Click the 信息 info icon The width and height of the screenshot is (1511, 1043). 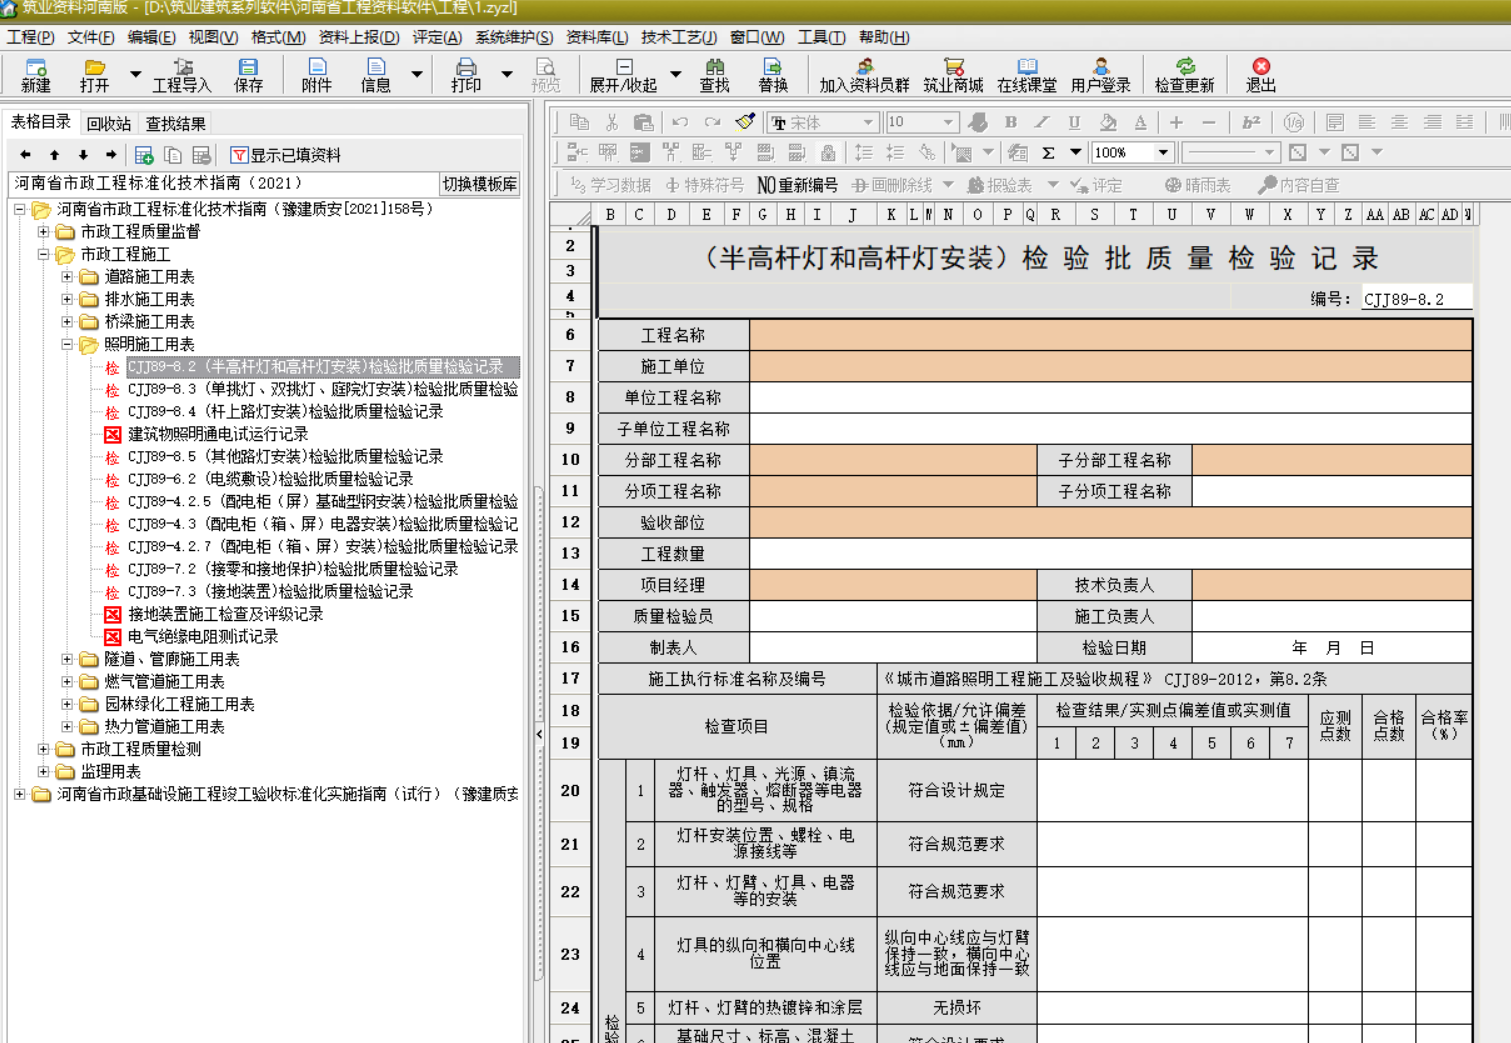[x=376, y=76]
